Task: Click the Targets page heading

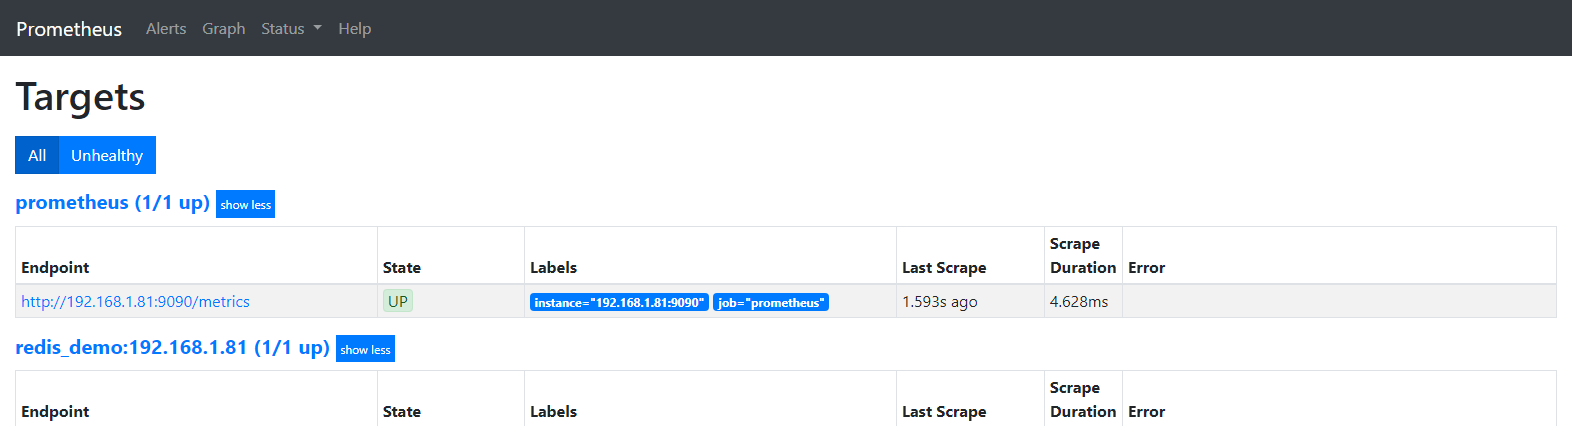Action: coord(80,97)
